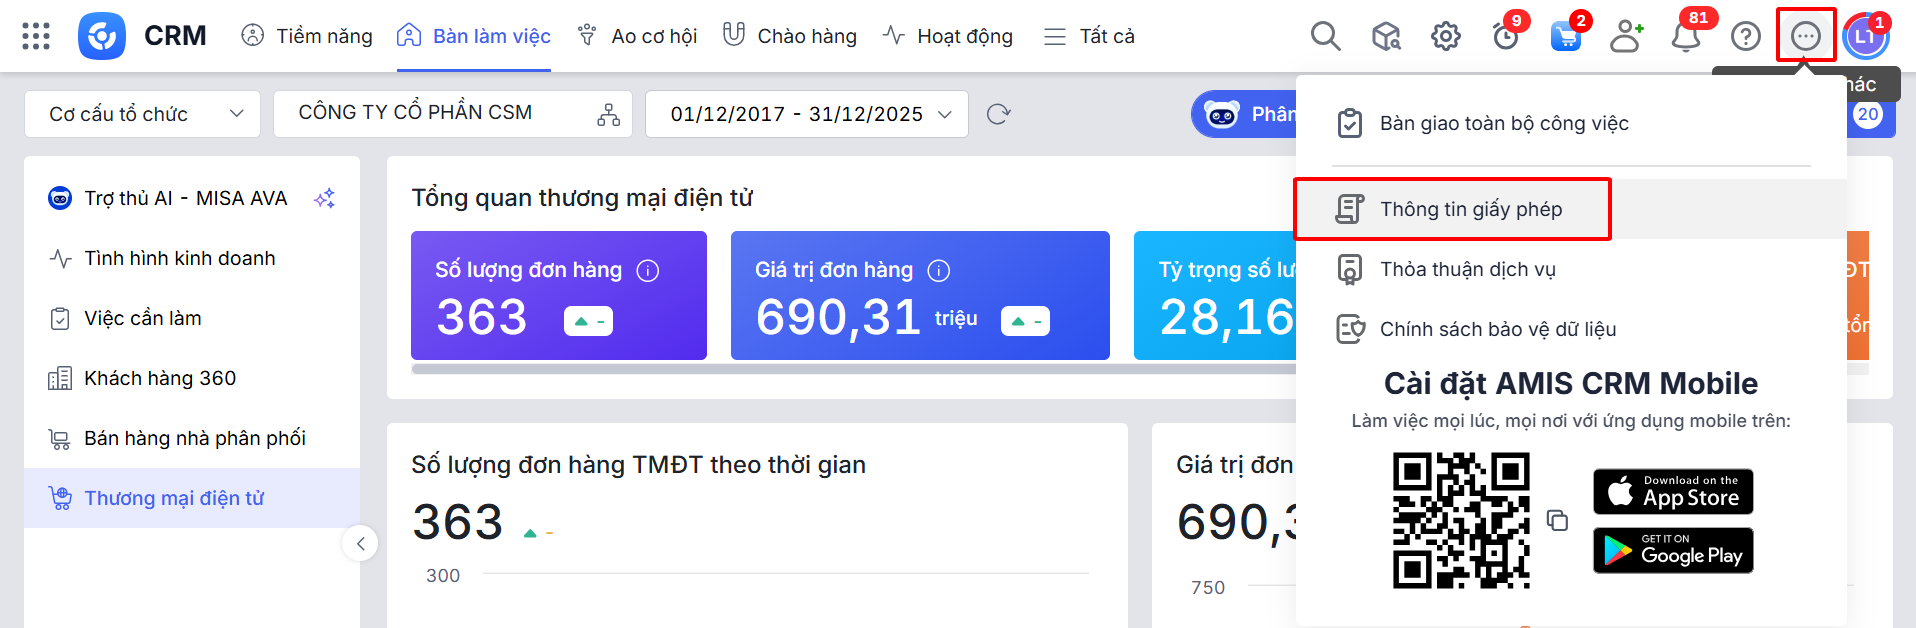The height and width of the screenshot is (628, 1916).
Task: Open the date range dropdown 01/12/2017 - 31/12/2025
Action: 807,114
